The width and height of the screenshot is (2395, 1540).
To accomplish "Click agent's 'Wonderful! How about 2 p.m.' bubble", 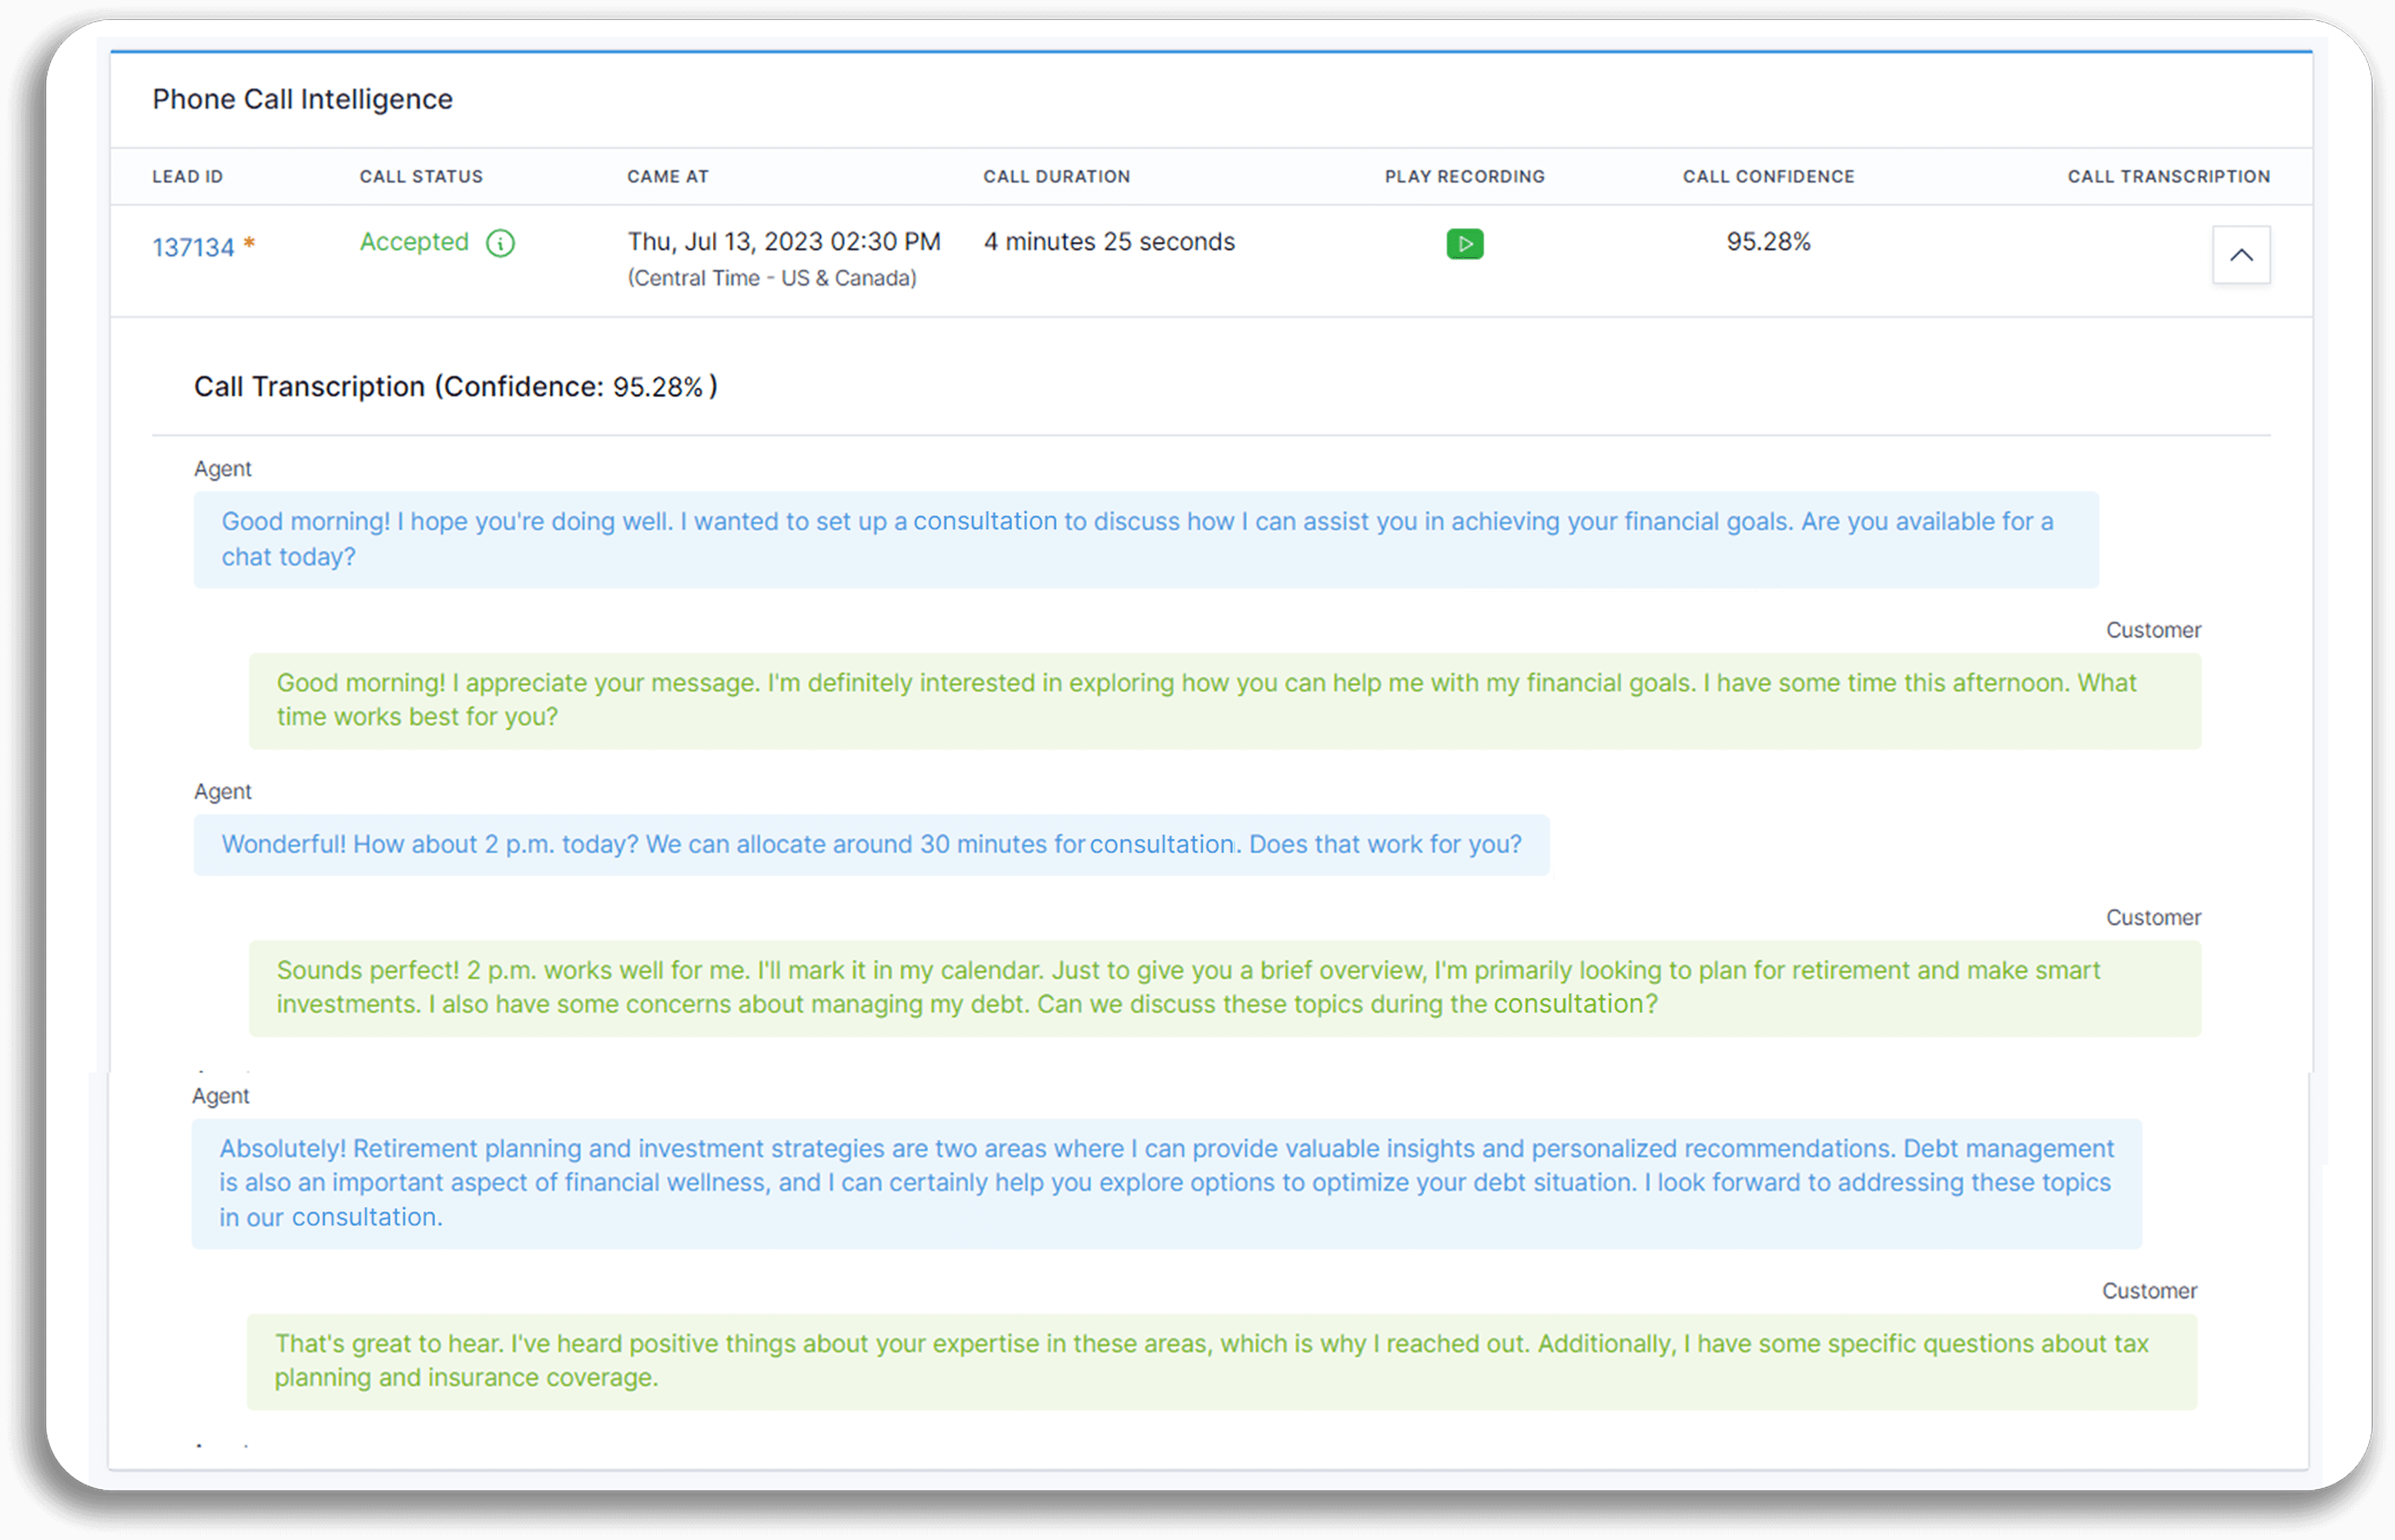I will click(870, 844).
